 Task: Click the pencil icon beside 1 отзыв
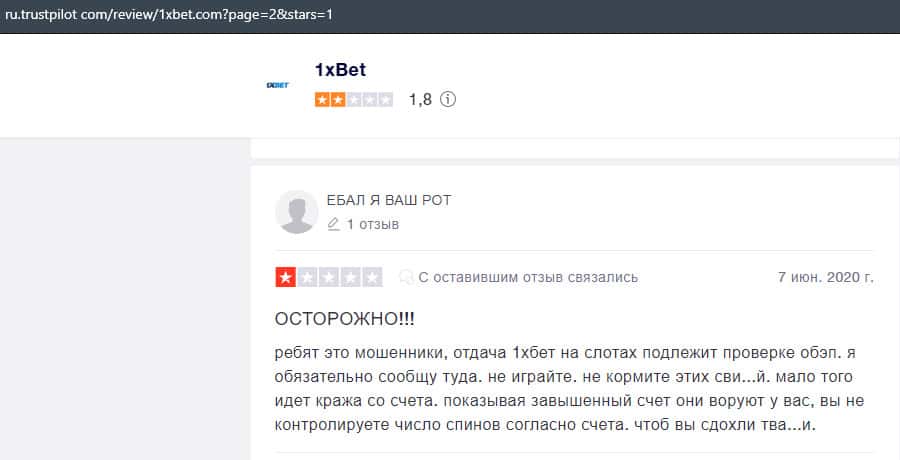tap(333, 224)
